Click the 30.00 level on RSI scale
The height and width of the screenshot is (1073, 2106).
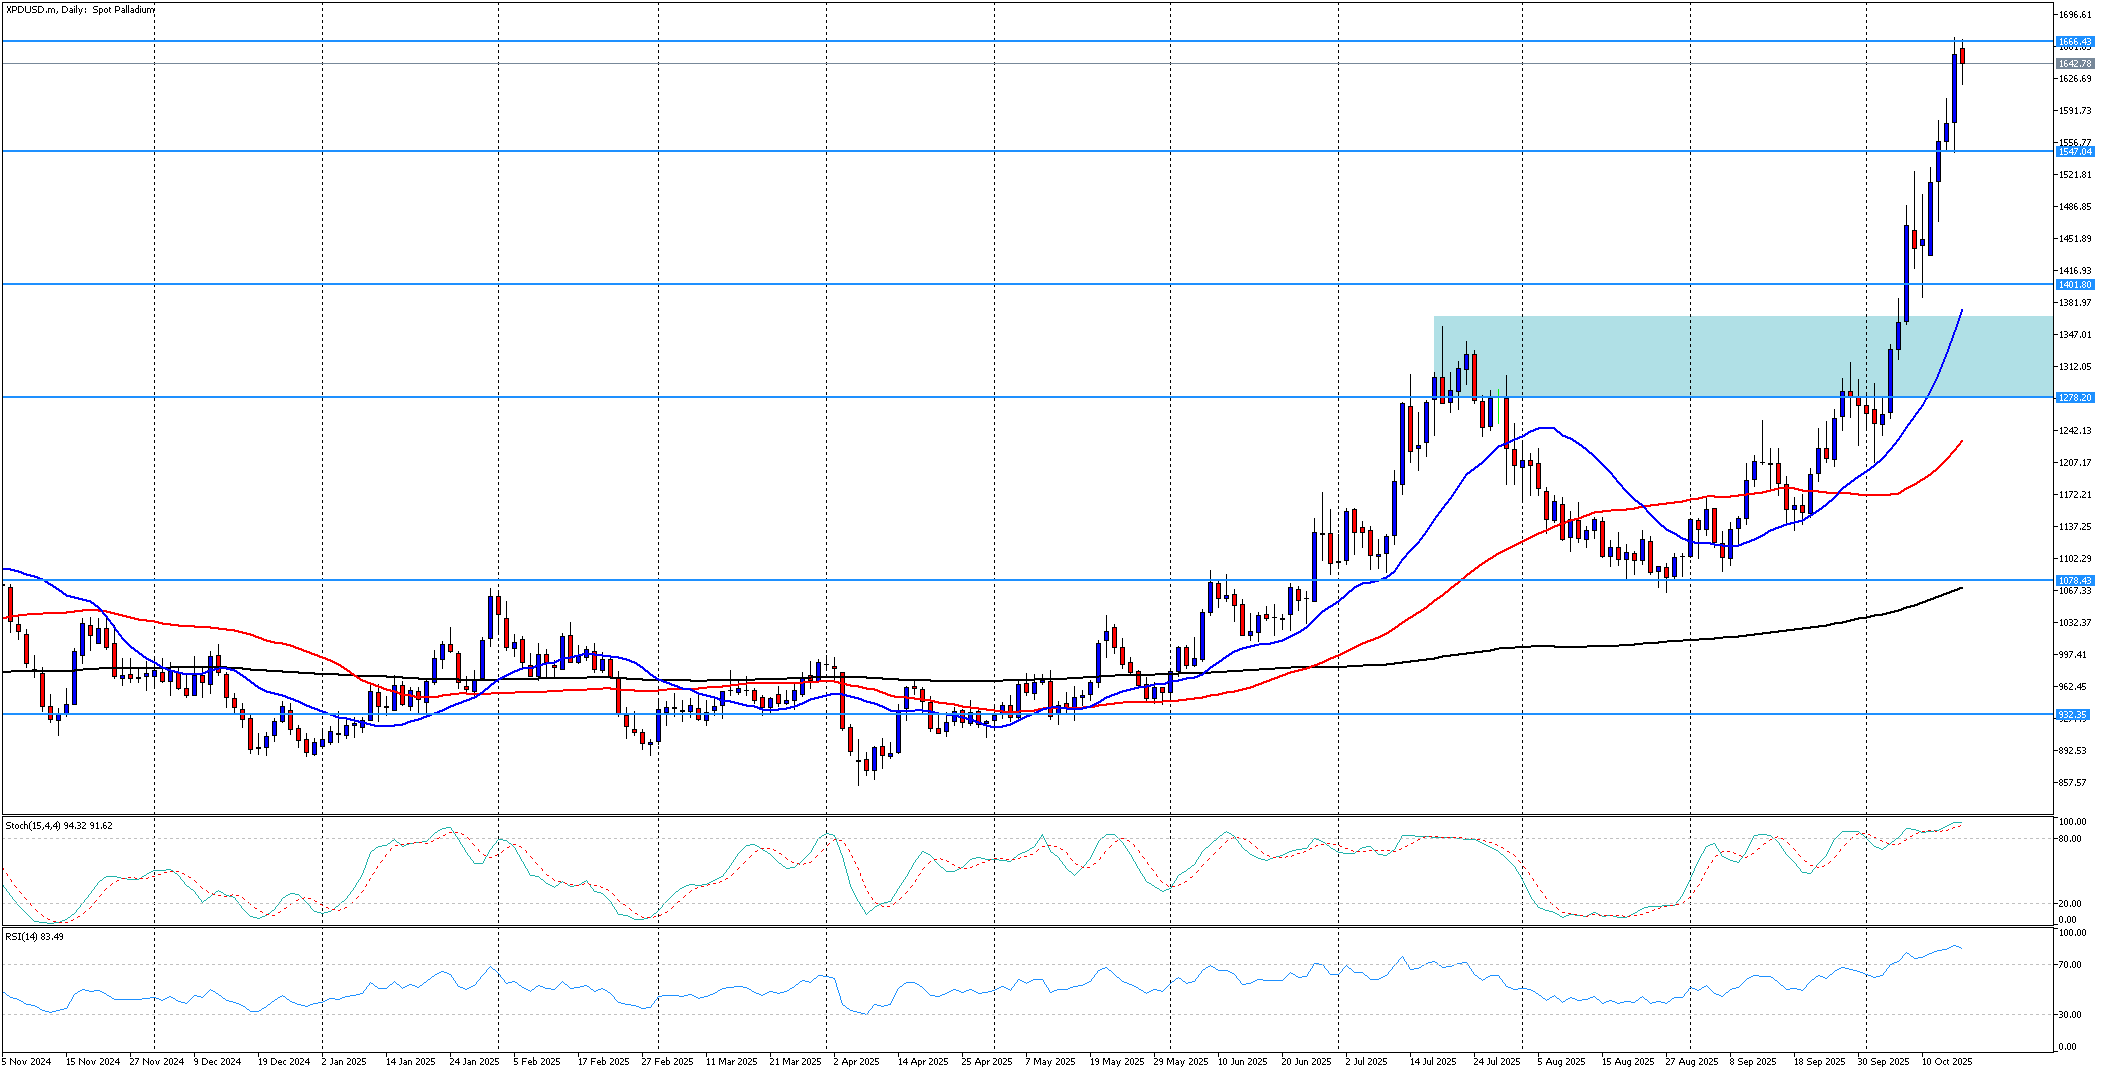coord(2070,1015)
